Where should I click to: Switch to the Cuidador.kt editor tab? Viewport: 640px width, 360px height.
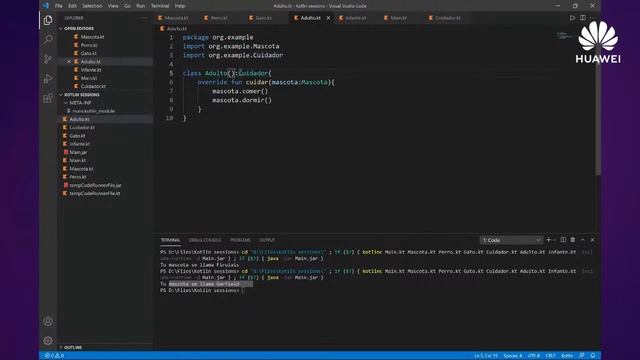click(x=447, y=18)
